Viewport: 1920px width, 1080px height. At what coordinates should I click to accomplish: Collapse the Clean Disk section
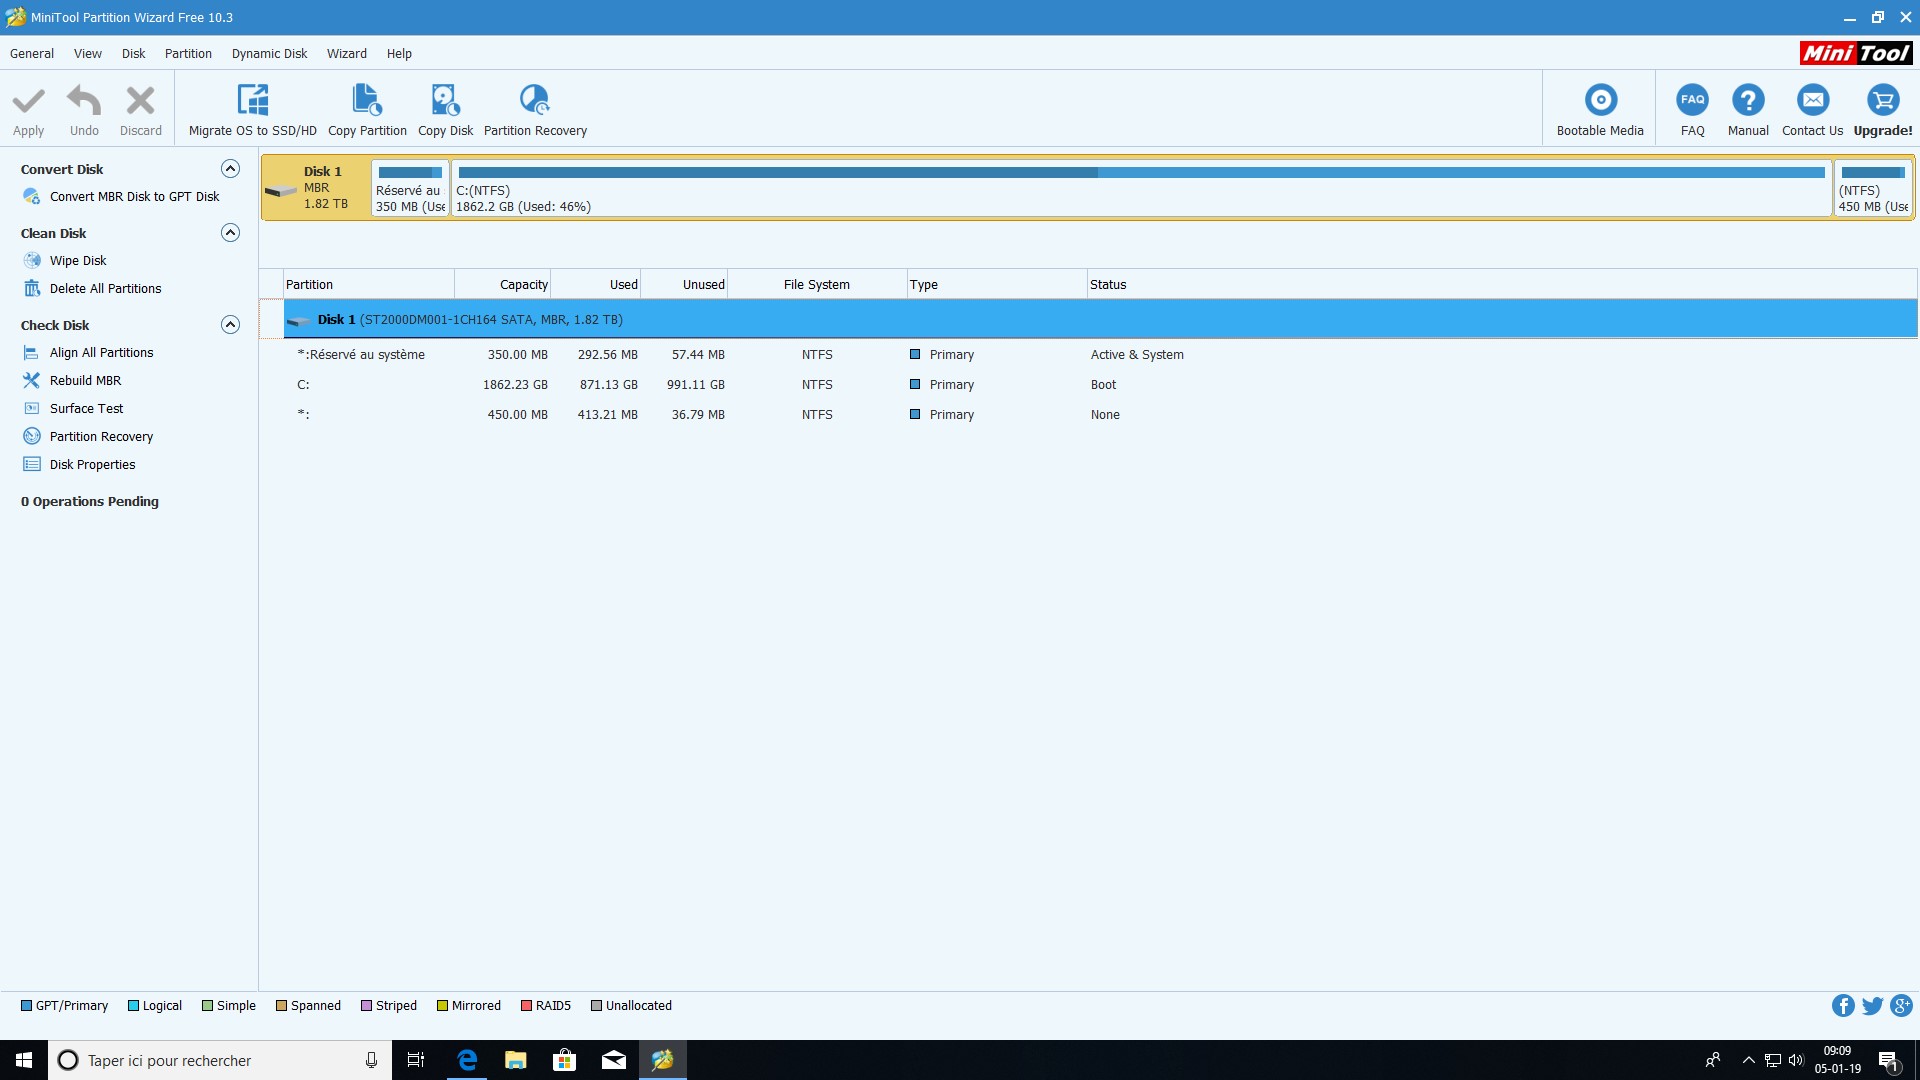click(230, 233)
